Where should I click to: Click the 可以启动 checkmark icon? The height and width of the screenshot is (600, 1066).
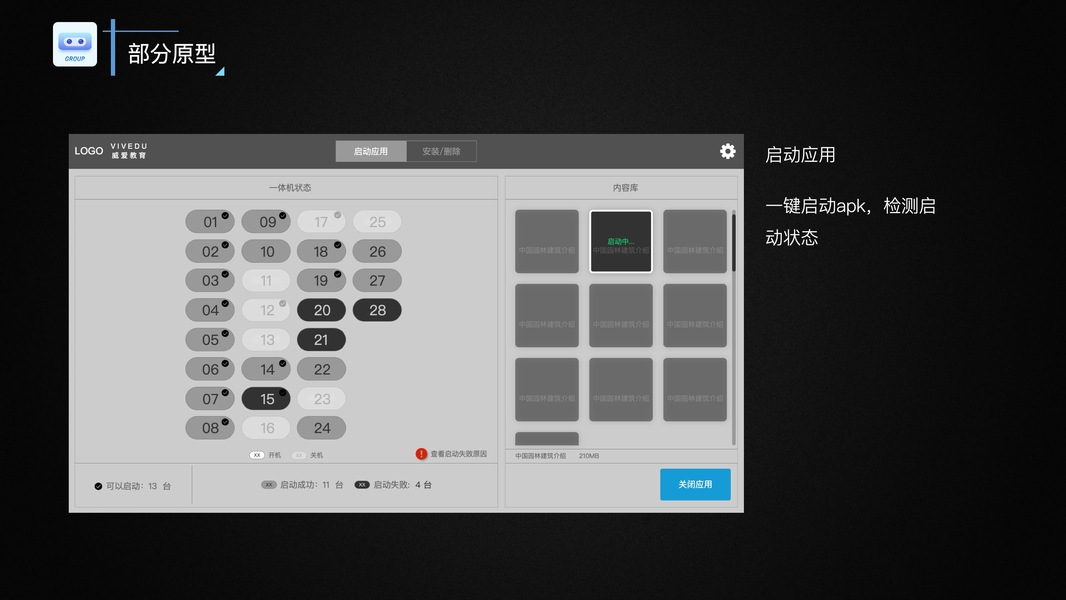(98, 486)
